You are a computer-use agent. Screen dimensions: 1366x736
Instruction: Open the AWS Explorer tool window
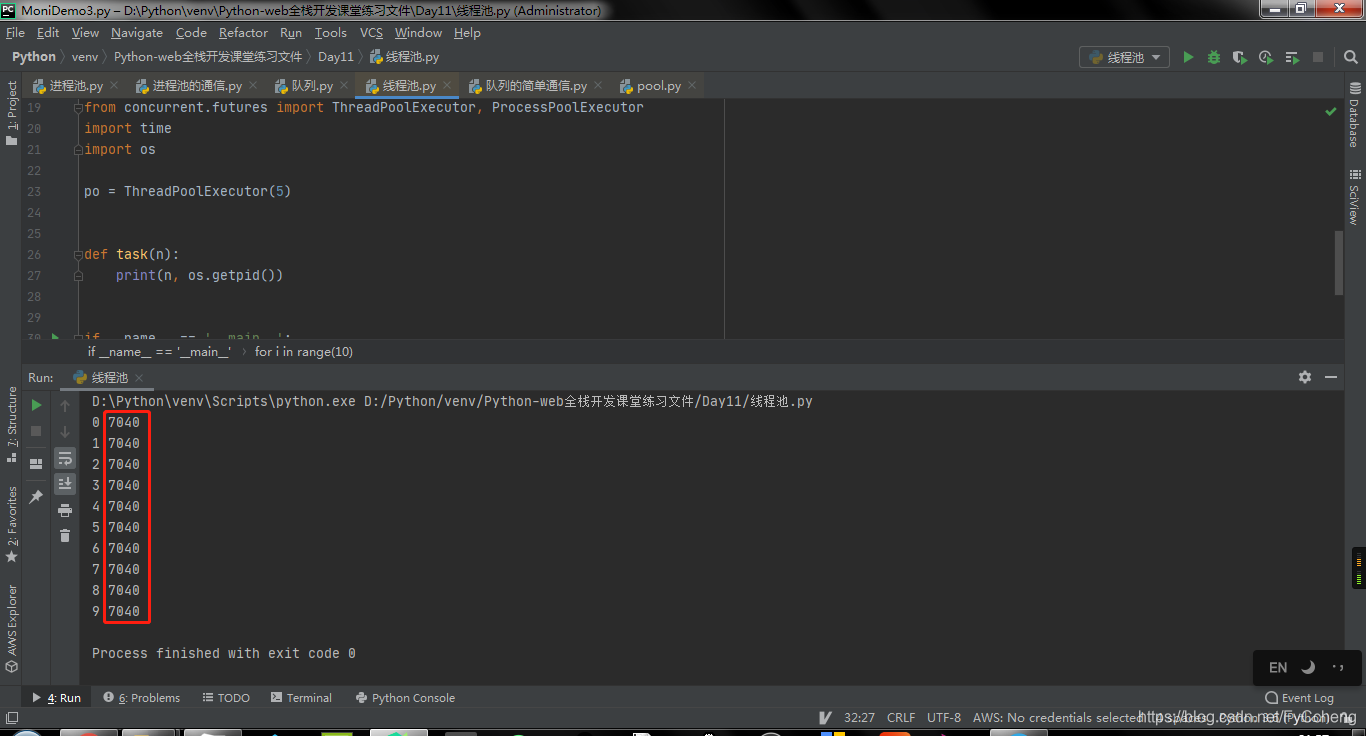click(x=12, y=628)
